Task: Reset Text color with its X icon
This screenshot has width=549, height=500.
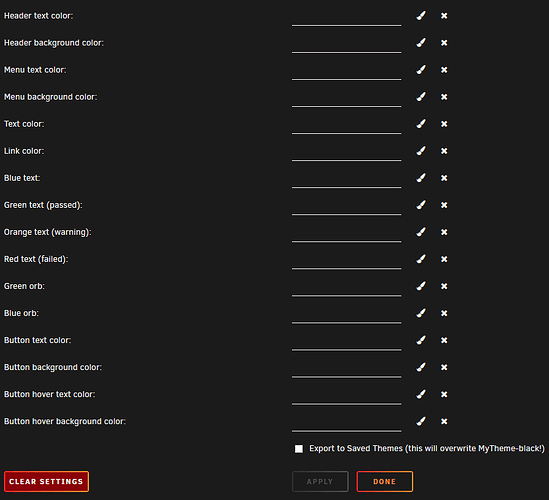Action: pos(444,124)
